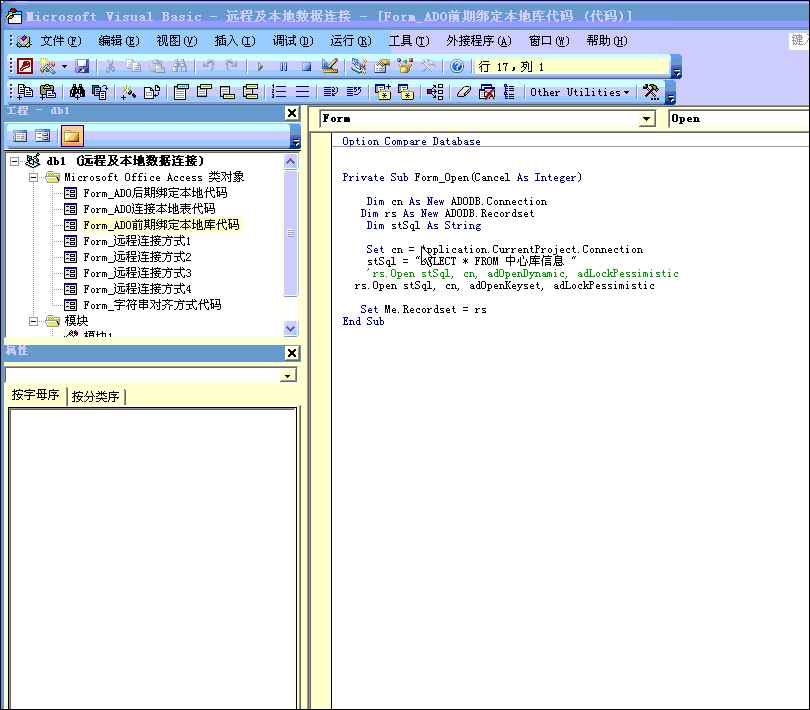This screenshot has width=810, height=710.
Task: Click the close all windows red-X icon
Action: click(x=487, y=92)
